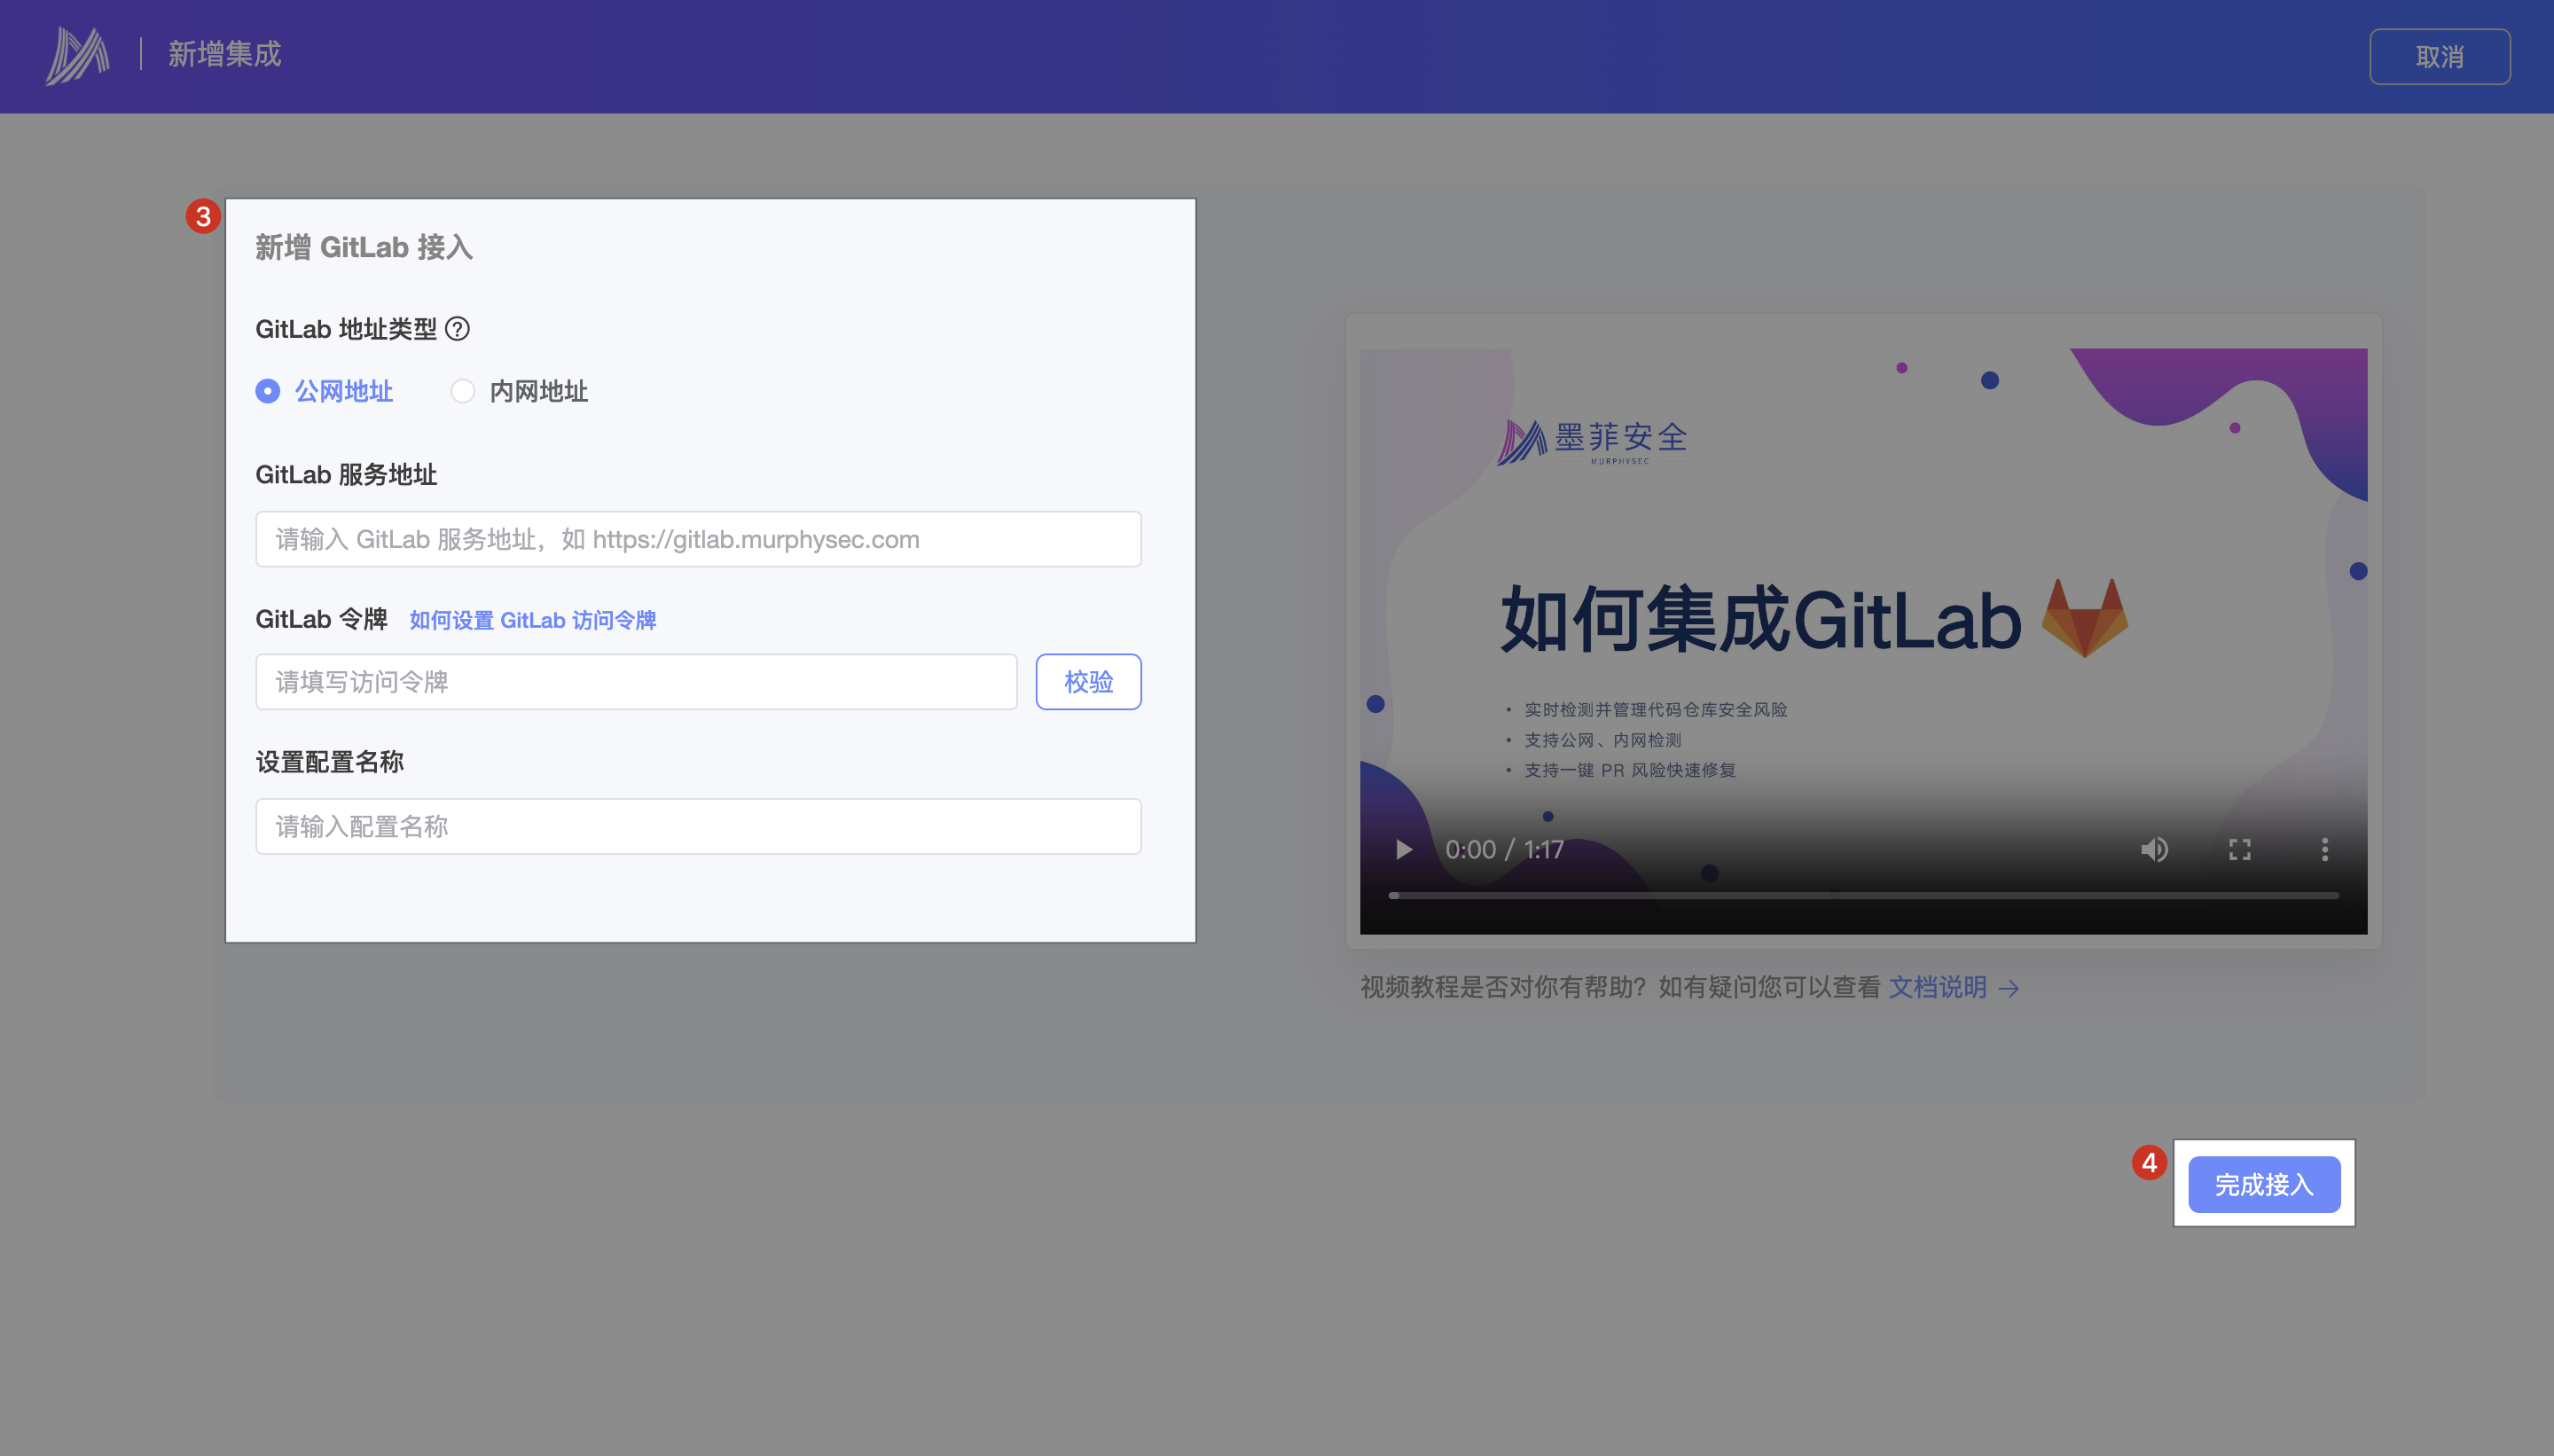This screenshot has width=2554, height=1456.
Task: Click the 取消 button in header
Action: point(2439,57)
